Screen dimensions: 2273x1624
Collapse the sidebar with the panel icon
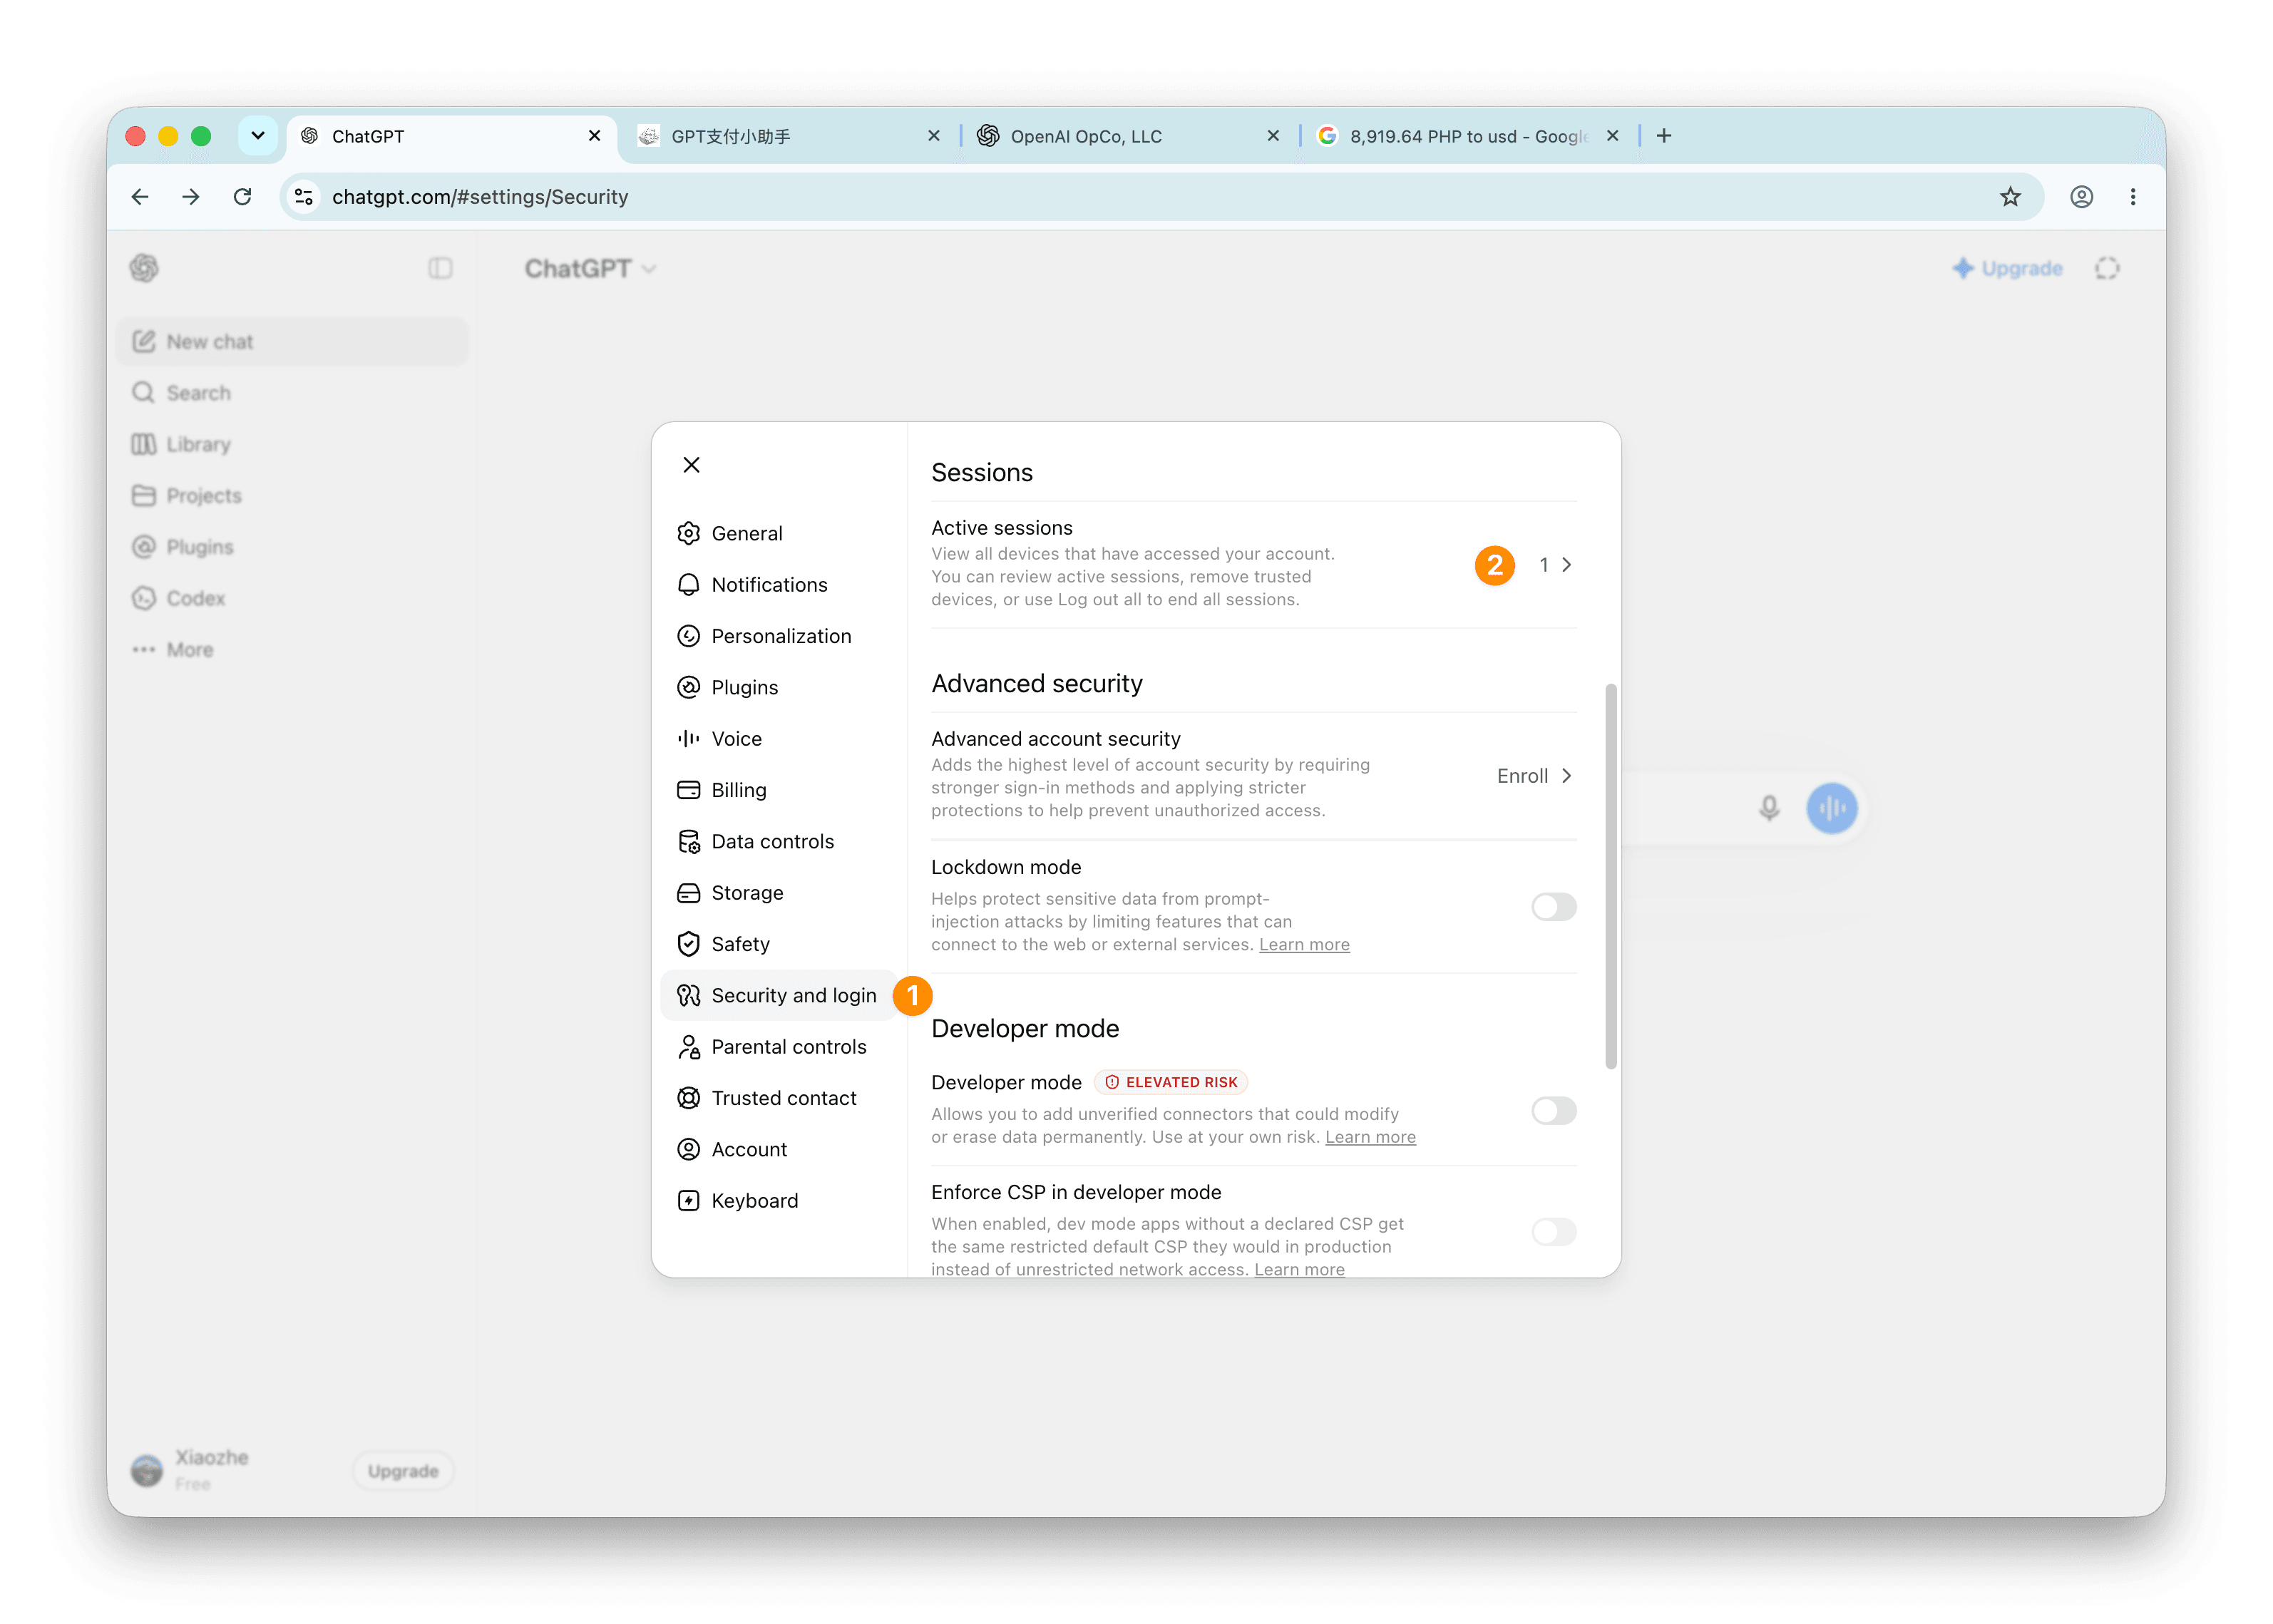[440, 268]
